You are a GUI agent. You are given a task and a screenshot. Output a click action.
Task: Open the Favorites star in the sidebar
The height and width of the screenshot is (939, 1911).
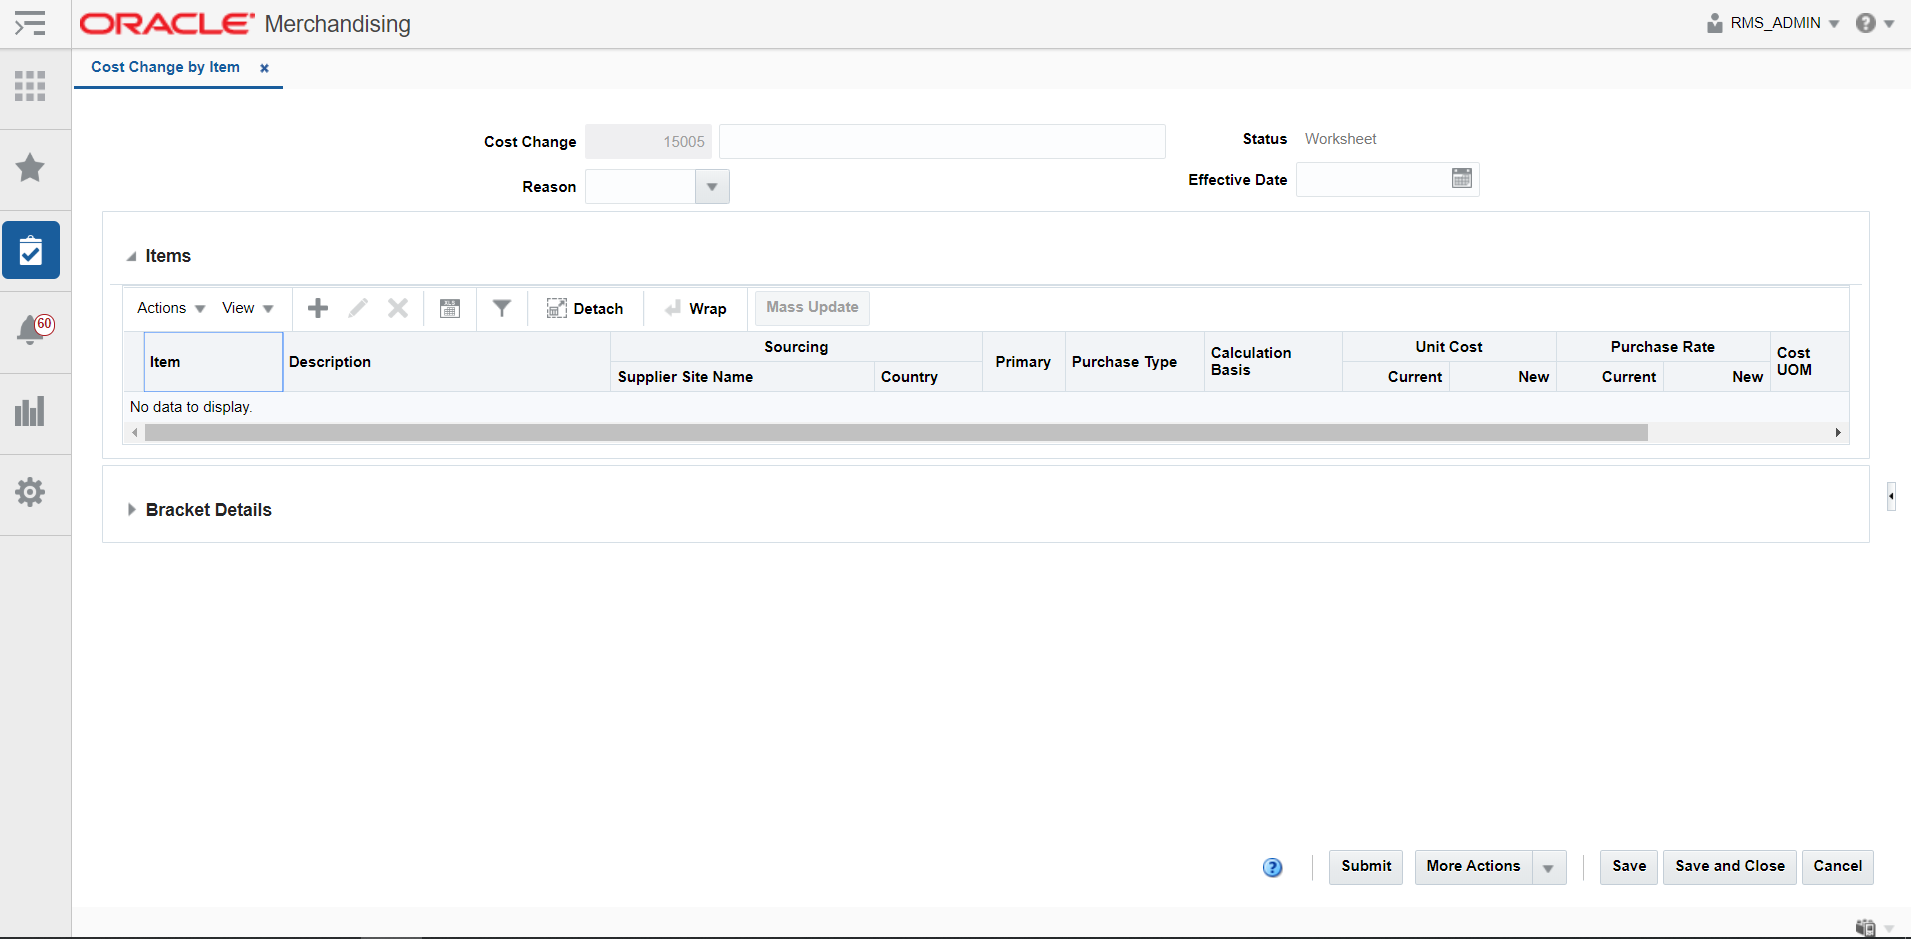(30, 168)
